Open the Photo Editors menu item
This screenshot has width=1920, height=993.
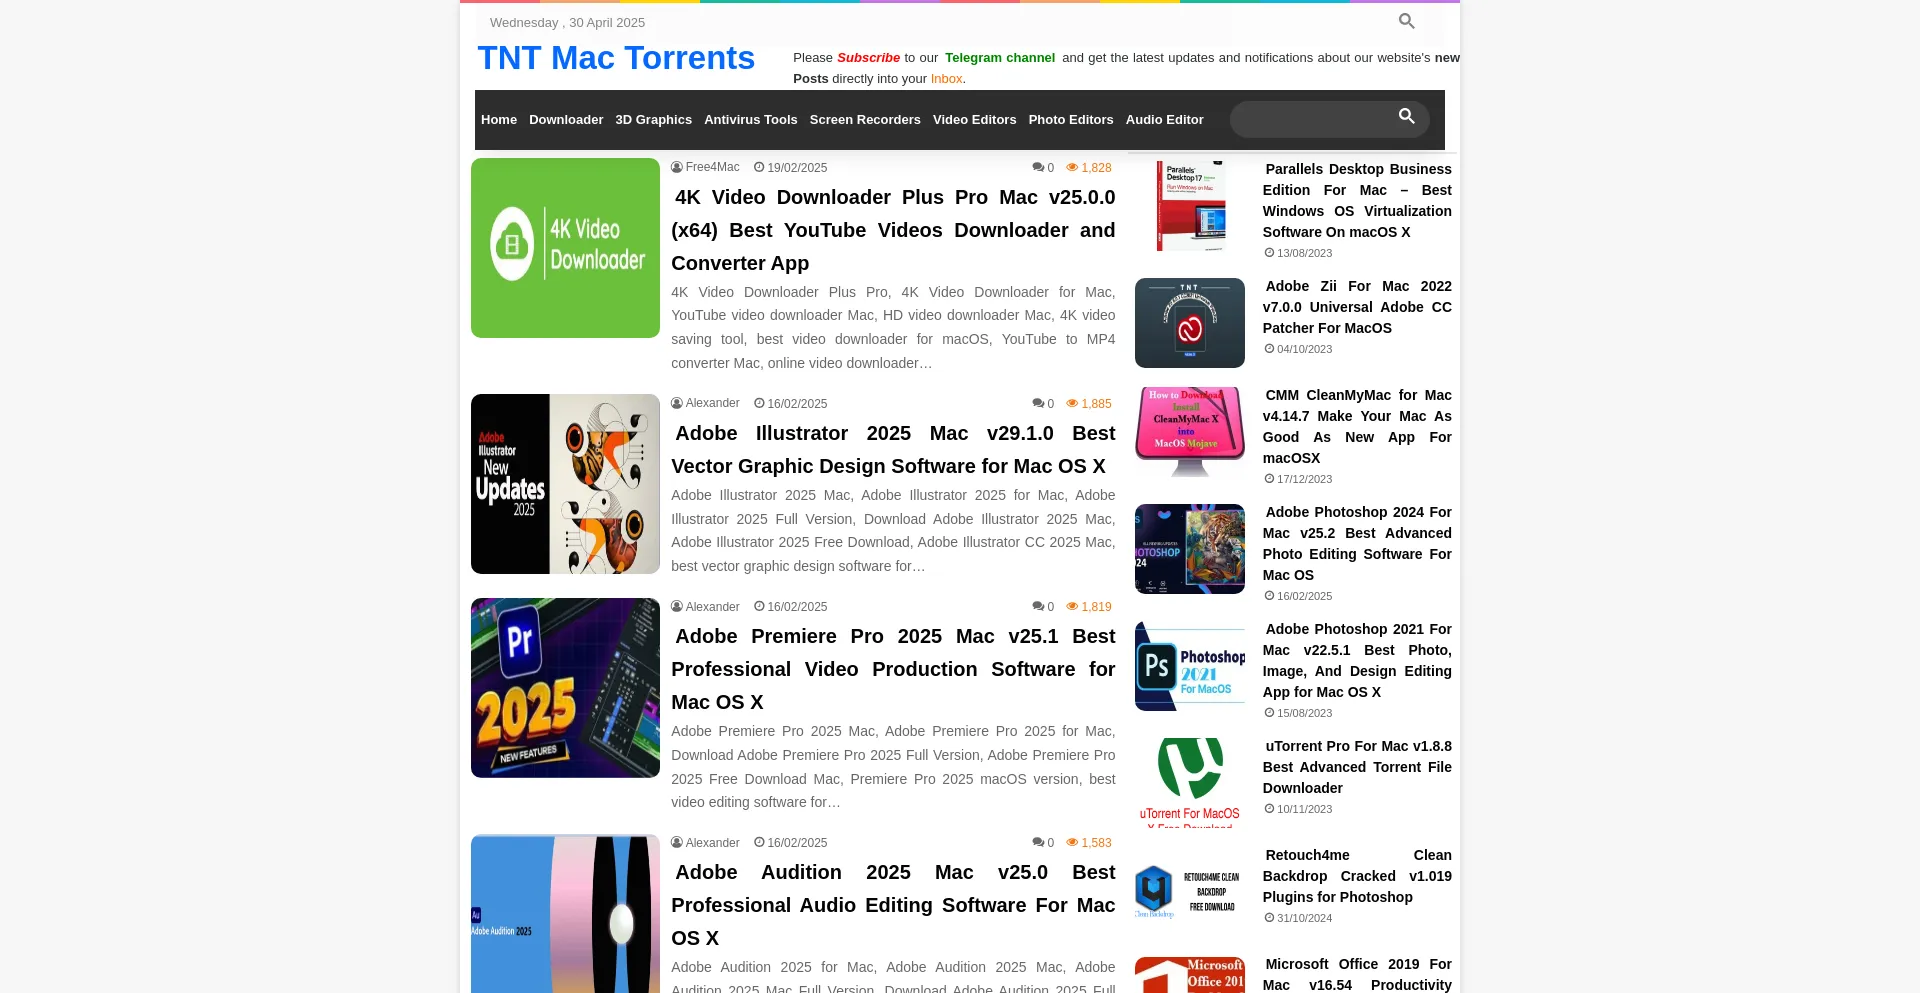coord(1071,119)
